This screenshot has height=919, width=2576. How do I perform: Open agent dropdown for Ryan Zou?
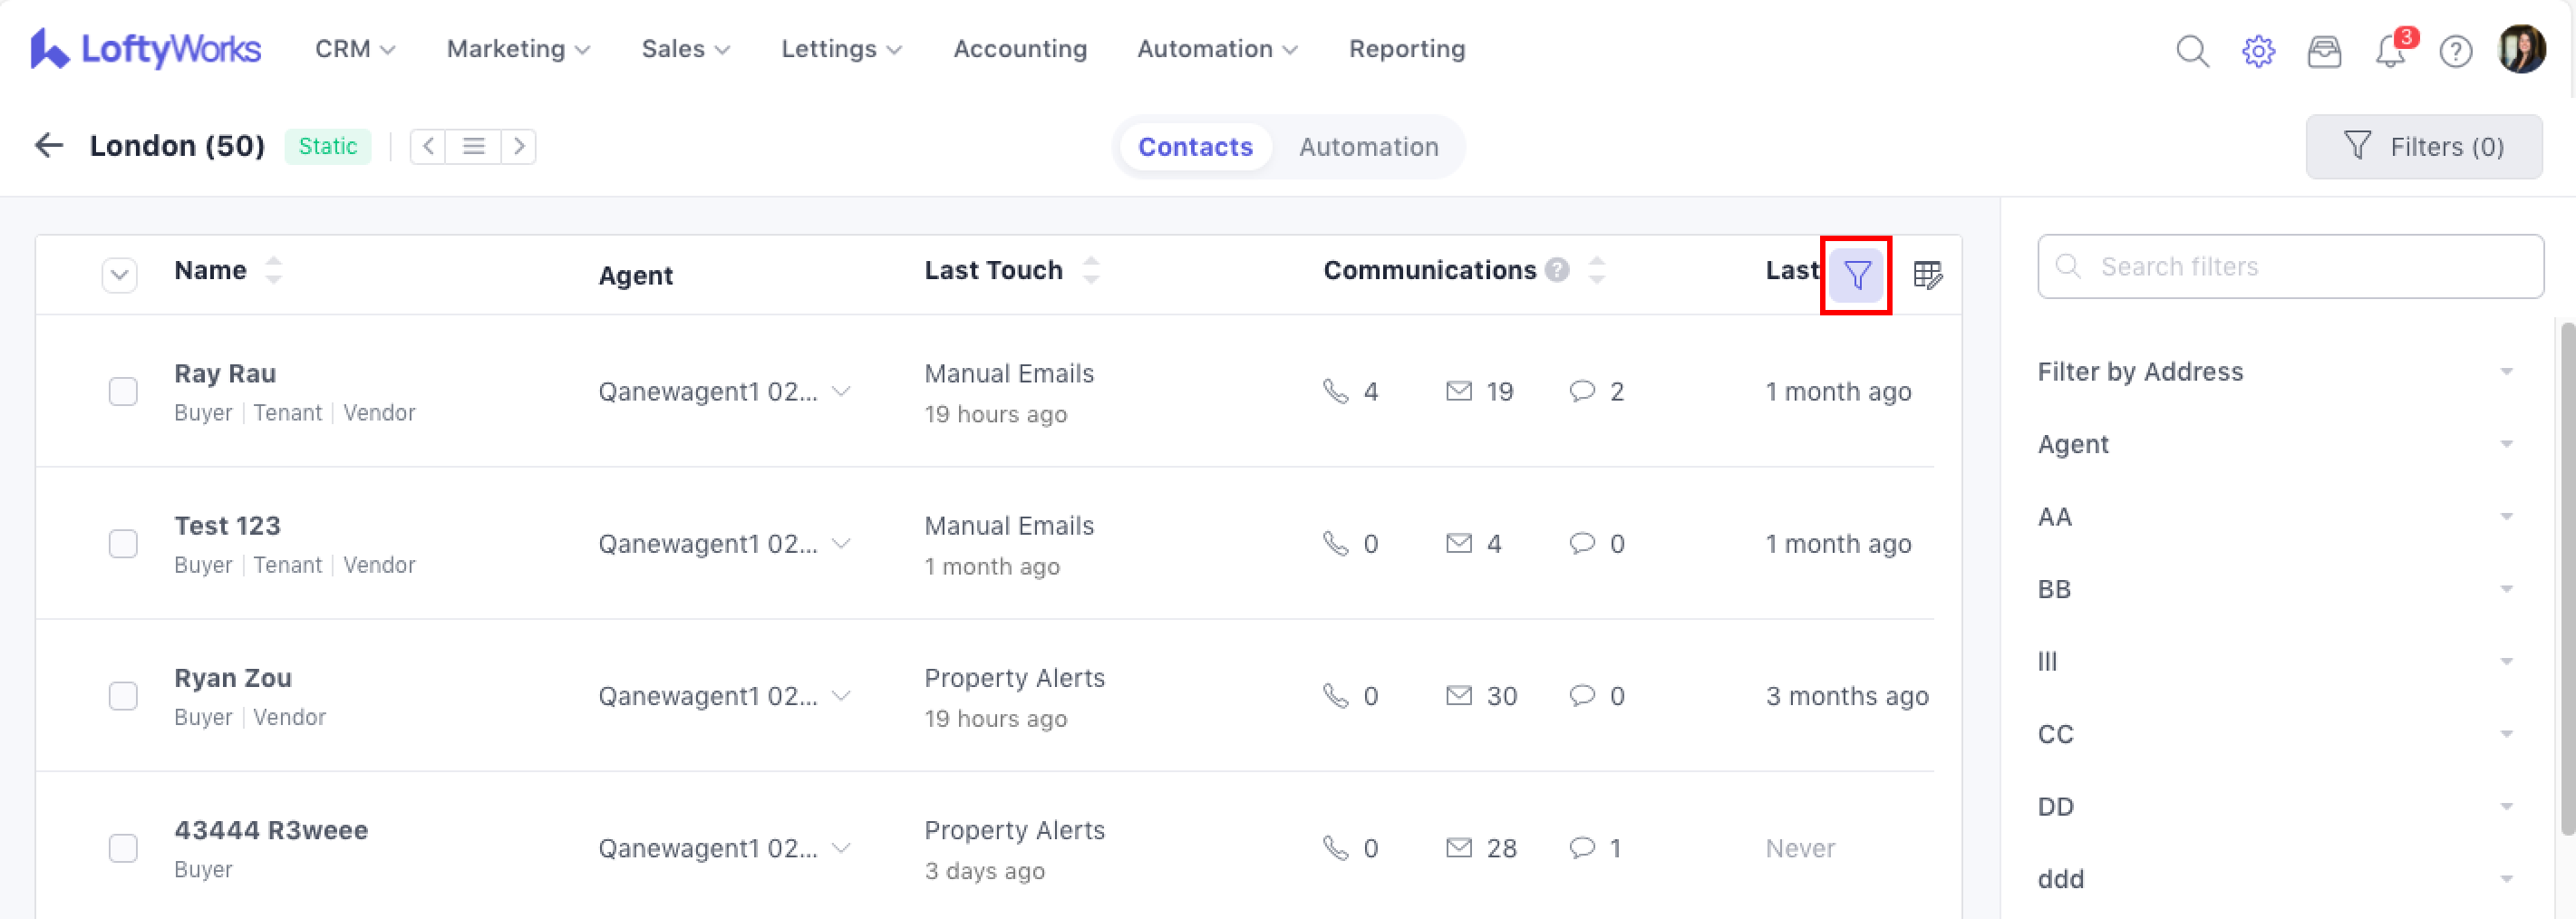[x=841, y=695]
